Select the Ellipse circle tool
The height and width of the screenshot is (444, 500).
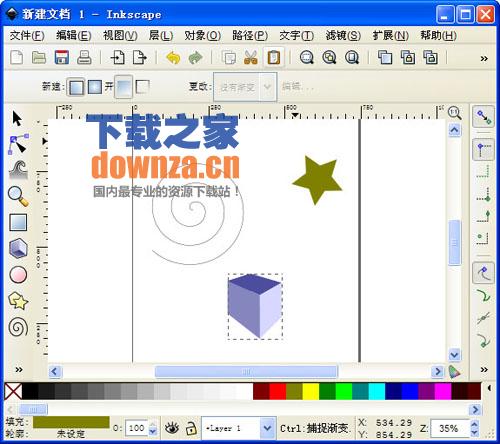coord(18,275)
